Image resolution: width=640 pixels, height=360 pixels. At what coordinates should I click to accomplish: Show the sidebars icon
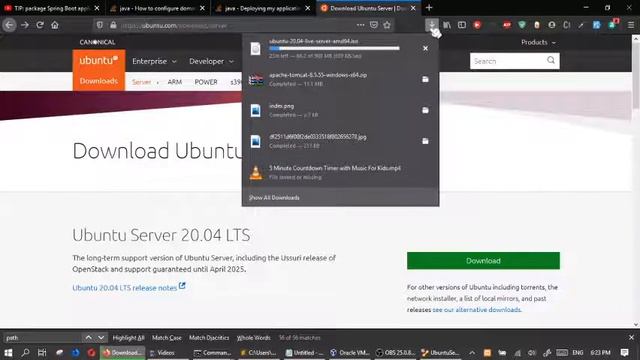click(x=462, y=25)
